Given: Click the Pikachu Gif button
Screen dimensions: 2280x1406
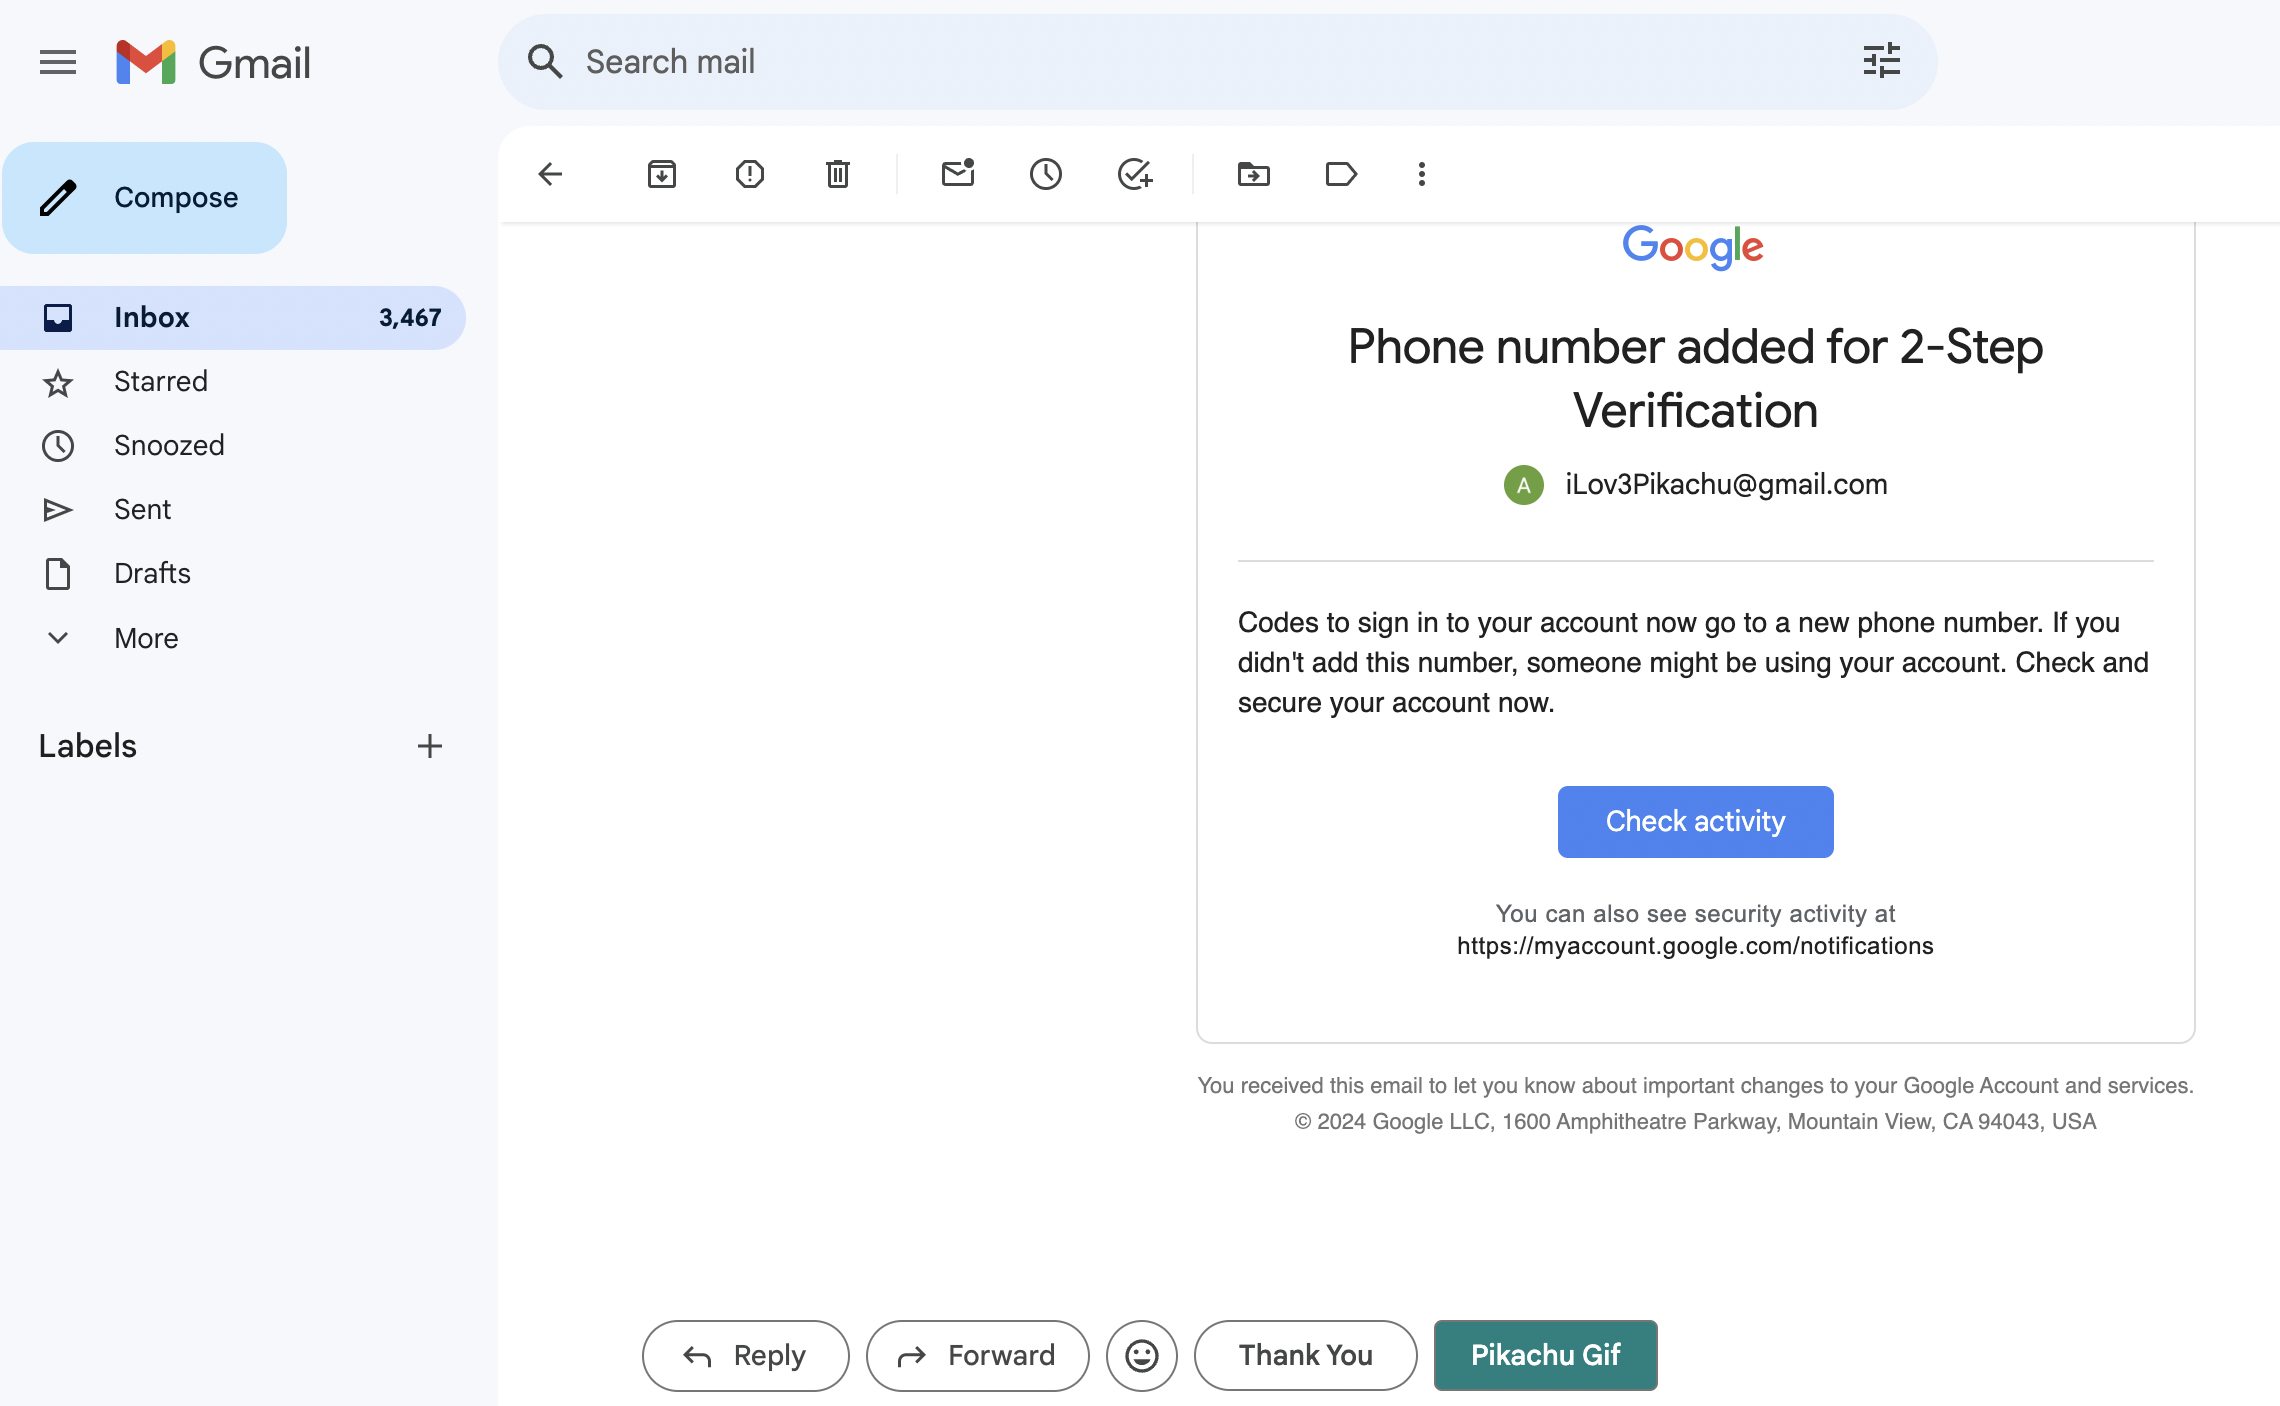Looking at the screenshot, I should pos(1545,1355).
